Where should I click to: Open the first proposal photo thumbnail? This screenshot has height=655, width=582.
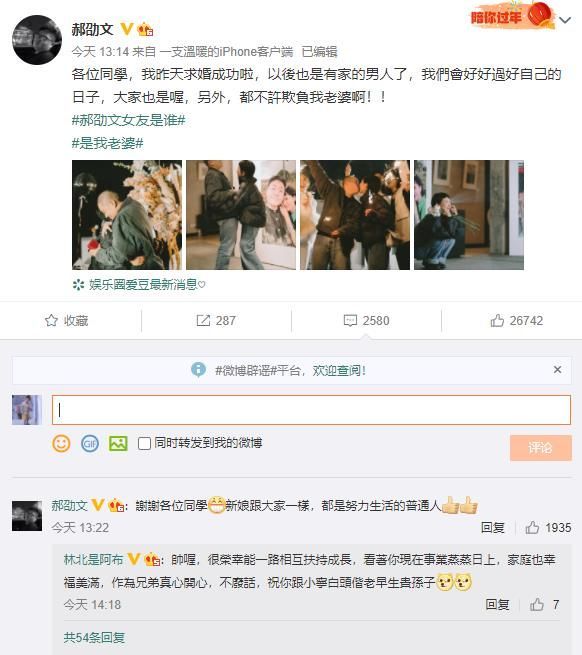(x=127, y=215)
